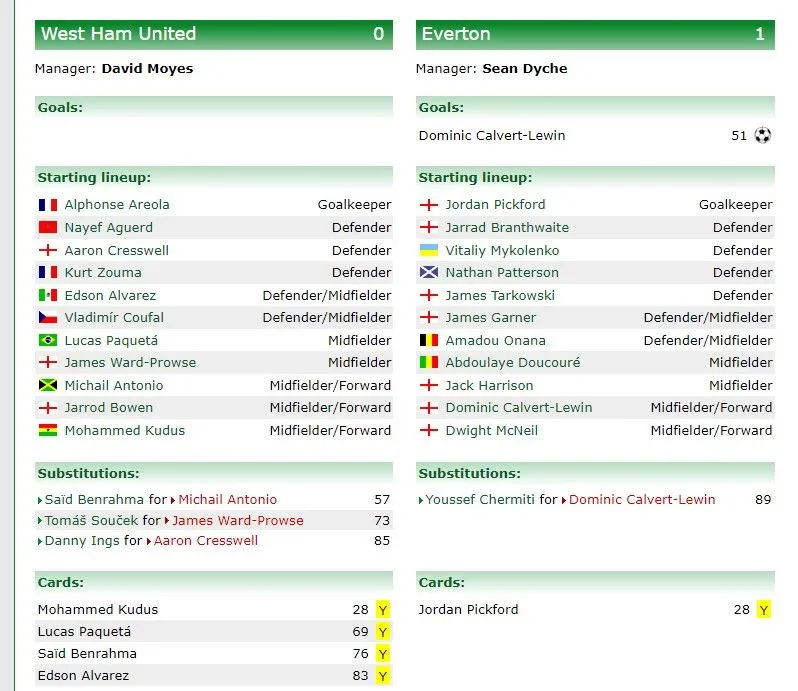Click the Scotland flag beside Nathan Patterson
This screenshot has height=691, width=798.
coord(429,273)
